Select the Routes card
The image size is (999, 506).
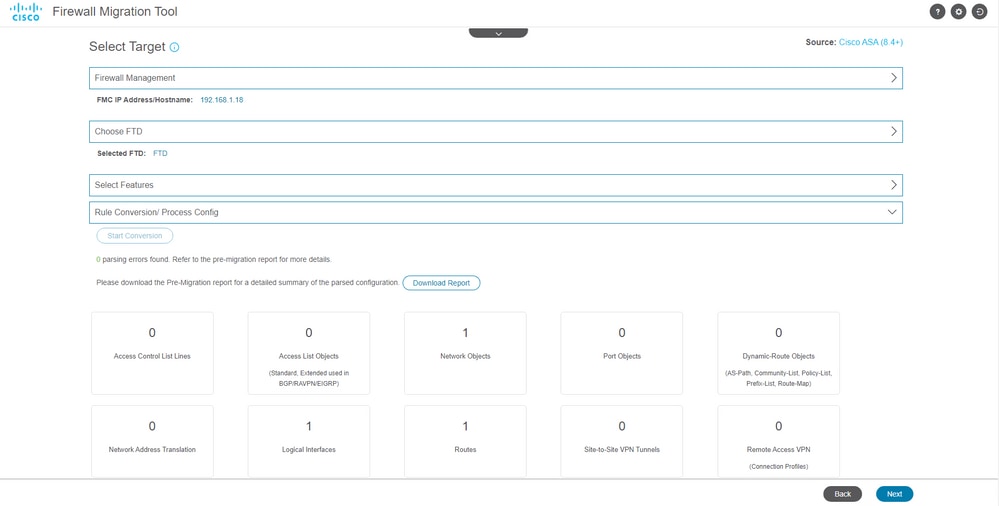point(465,441)
